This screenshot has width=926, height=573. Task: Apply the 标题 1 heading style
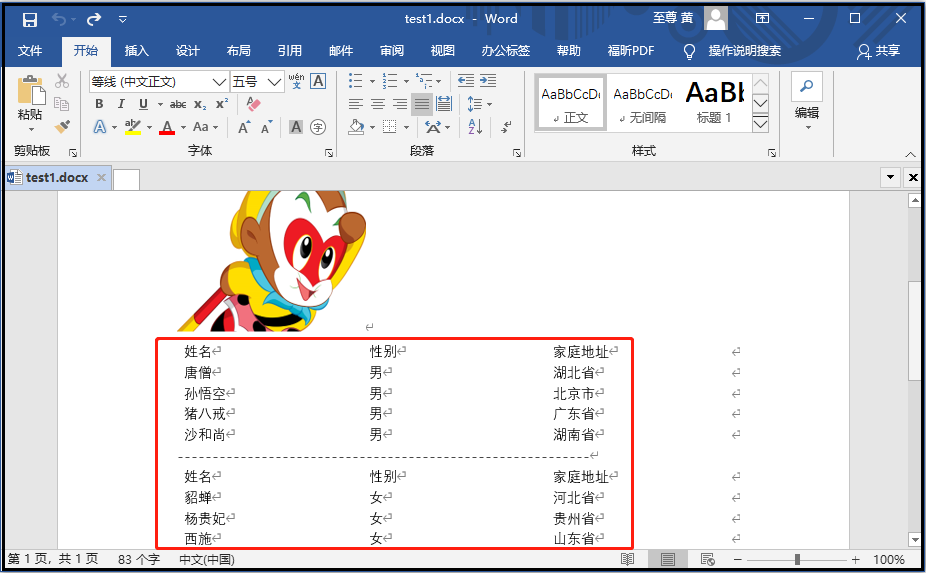click(714, 105)
